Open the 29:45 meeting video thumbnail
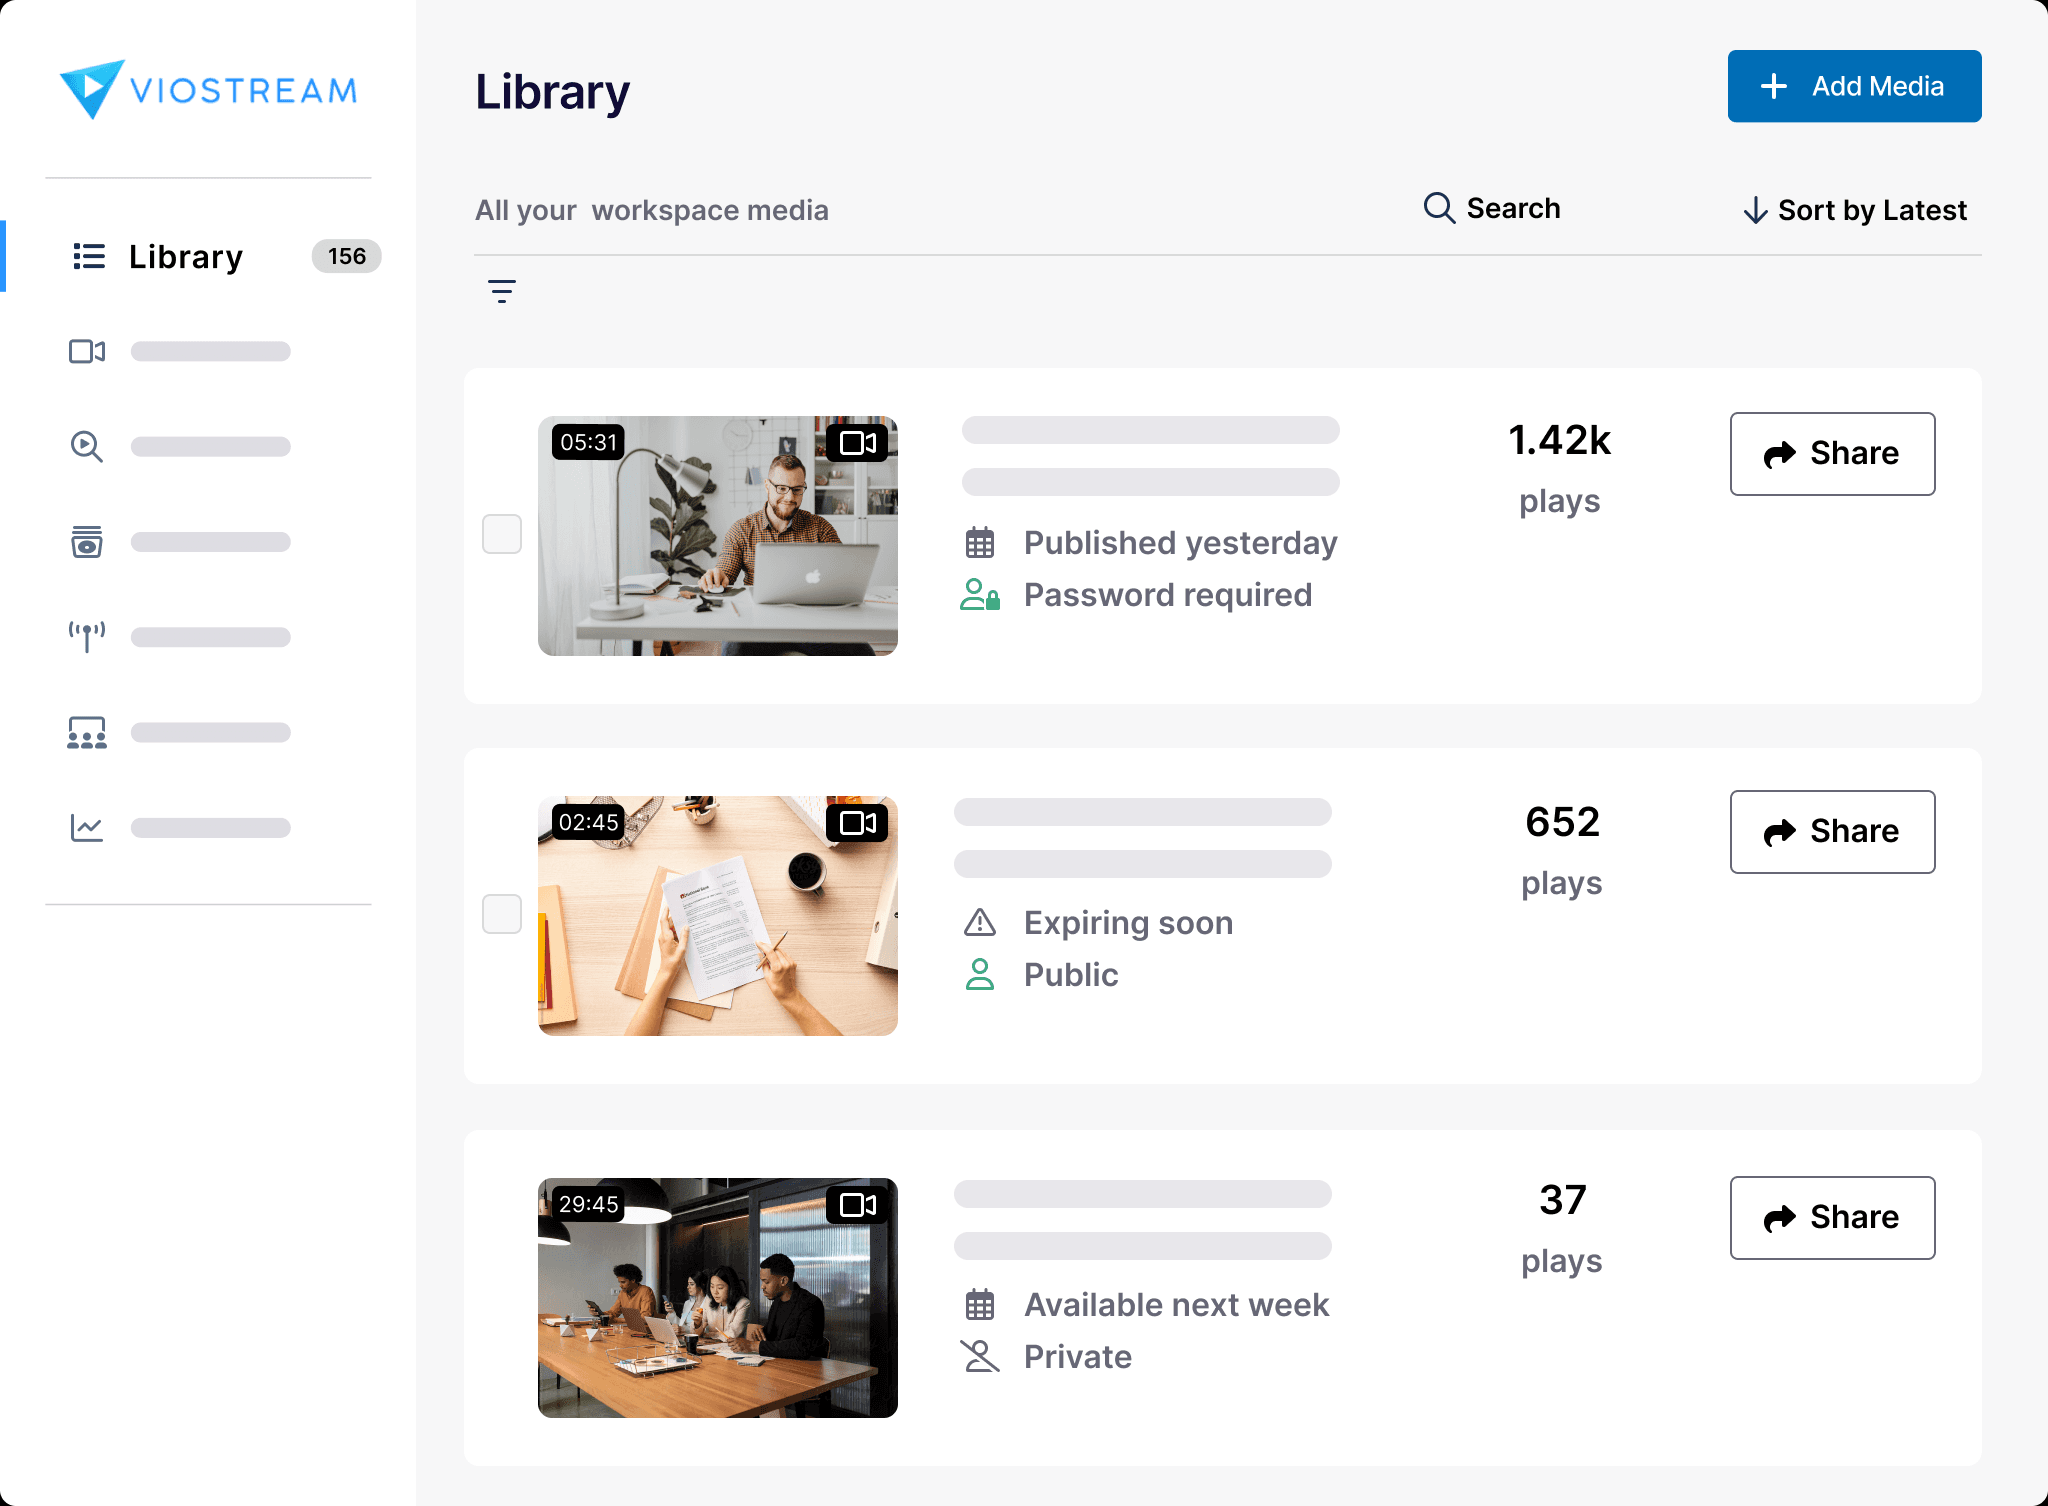Viewport: 2048px width, 1506px height. tap(717, 1298)
